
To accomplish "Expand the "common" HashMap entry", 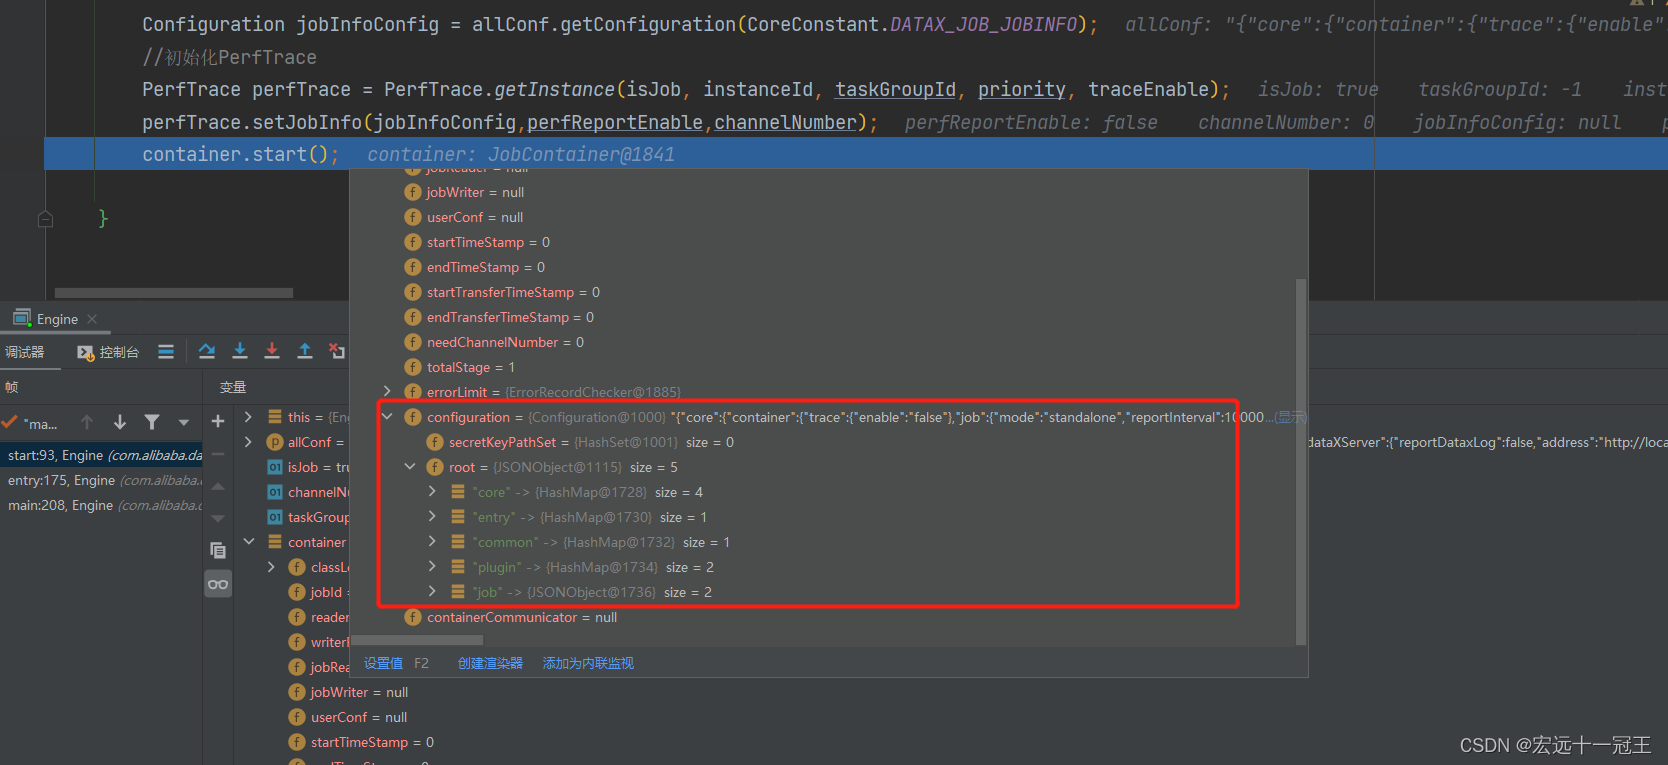I will coord(432,542).
